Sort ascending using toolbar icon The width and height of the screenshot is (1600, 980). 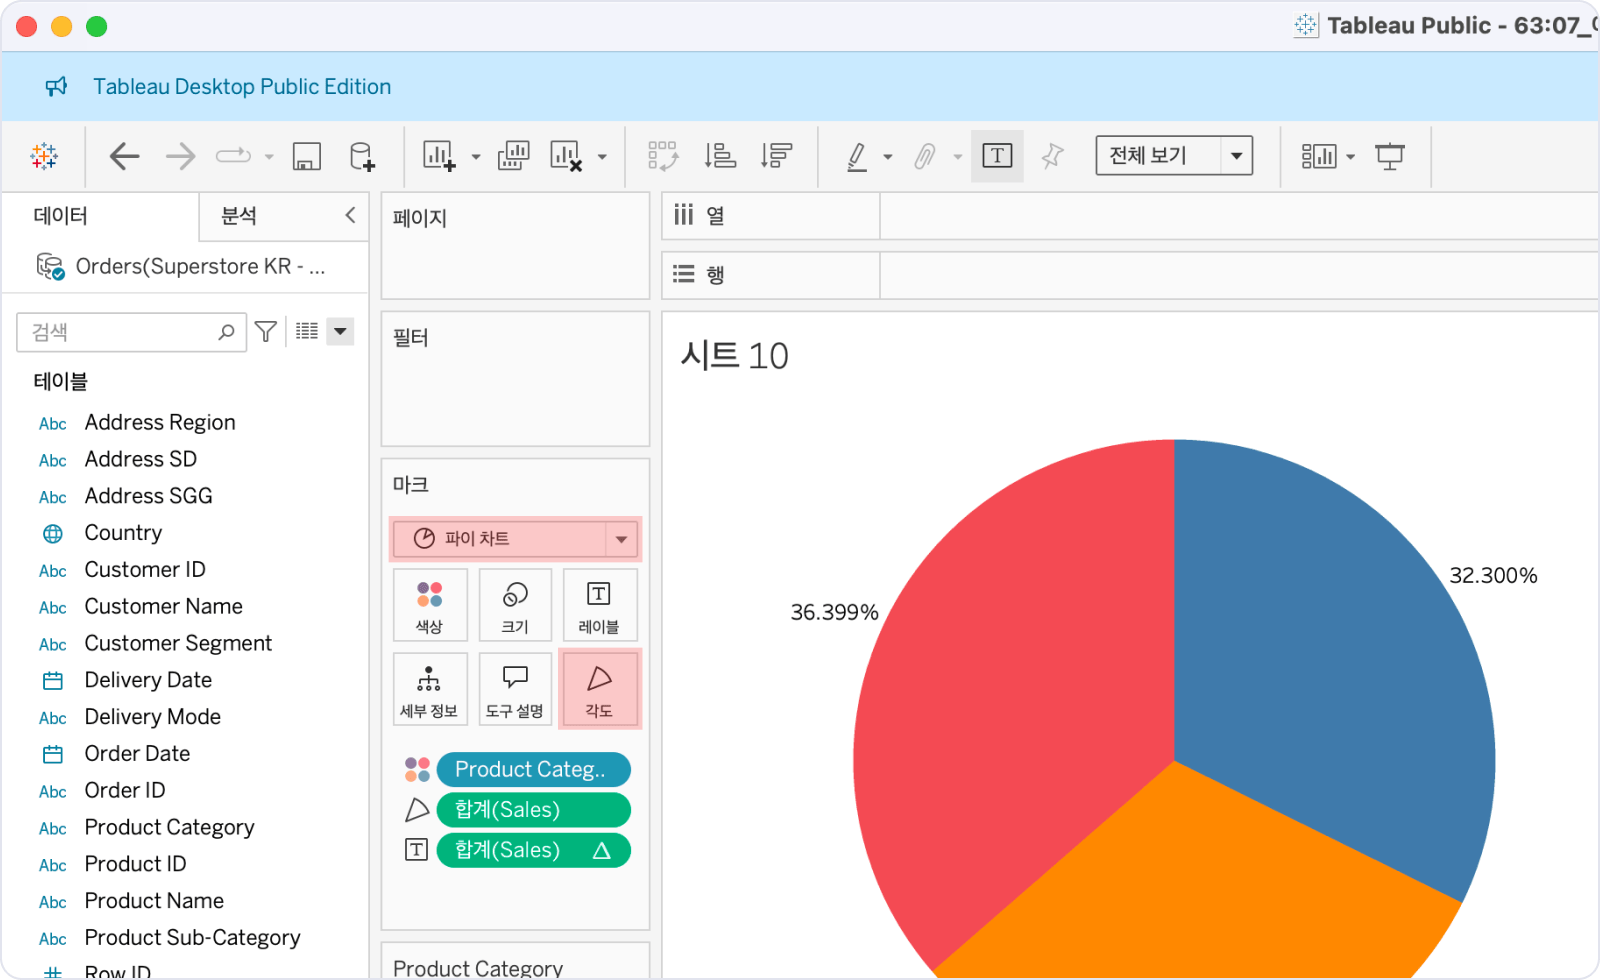click(720, 156)
